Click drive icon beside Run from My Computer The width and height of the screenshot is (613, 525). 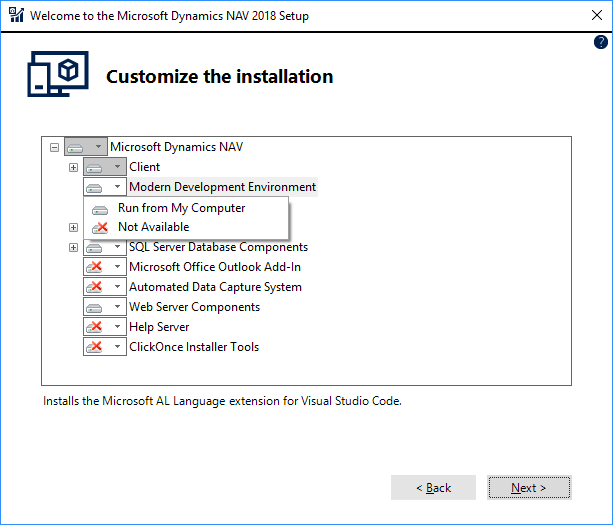(100, 210)
